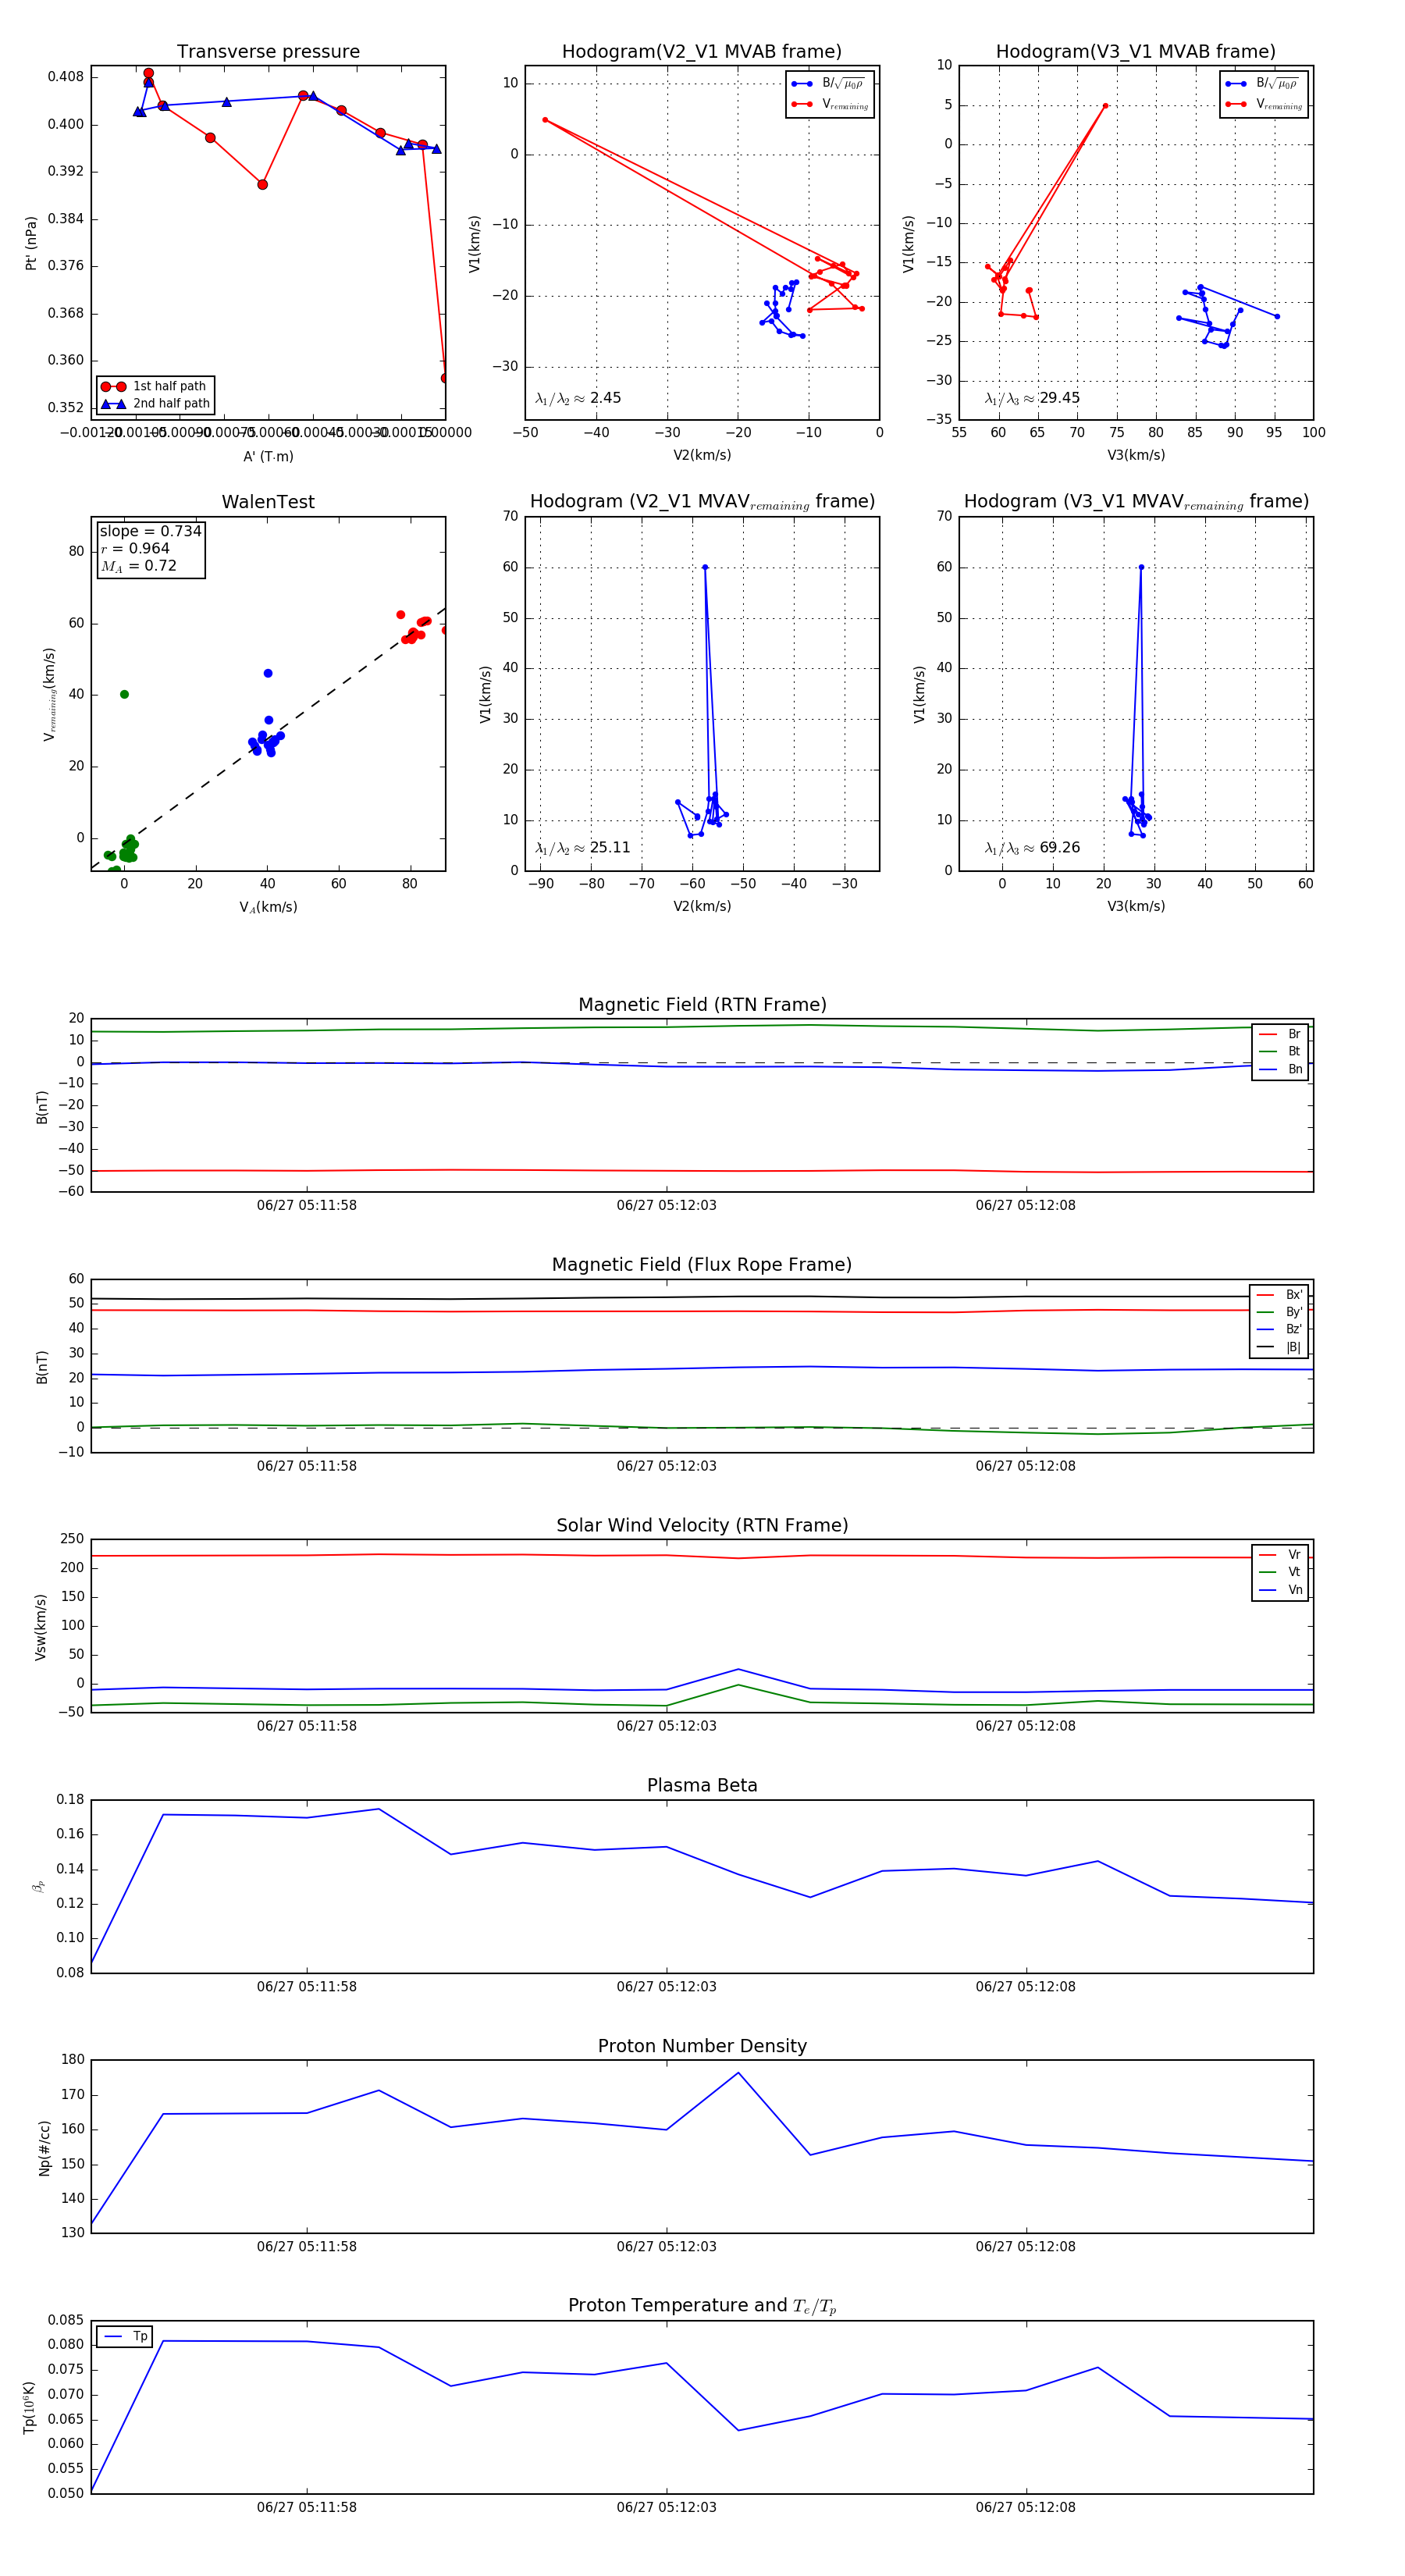Click the "Transverse pressure" plot title
The height and width of the screenshot is (2576, 1405).
click(268, 52)
